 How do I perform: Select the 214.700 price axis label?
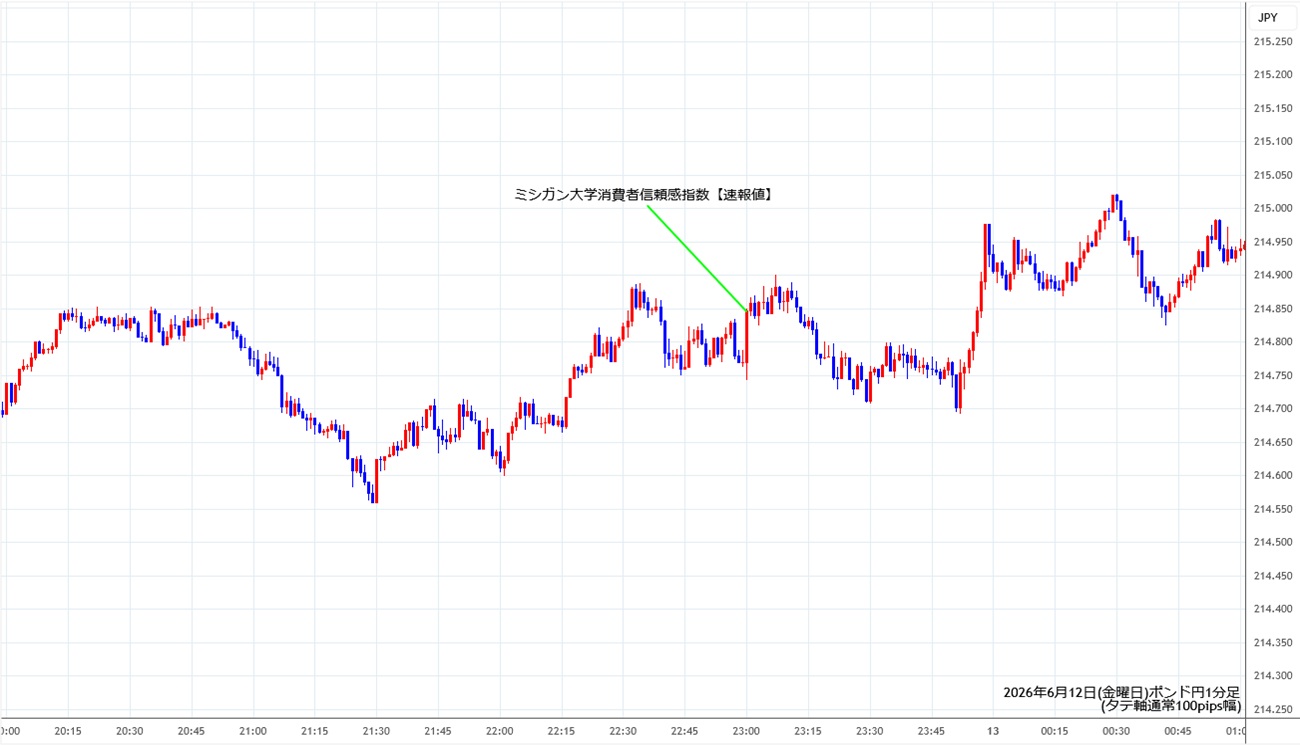pyautogui.click(x=1273, y=408)
